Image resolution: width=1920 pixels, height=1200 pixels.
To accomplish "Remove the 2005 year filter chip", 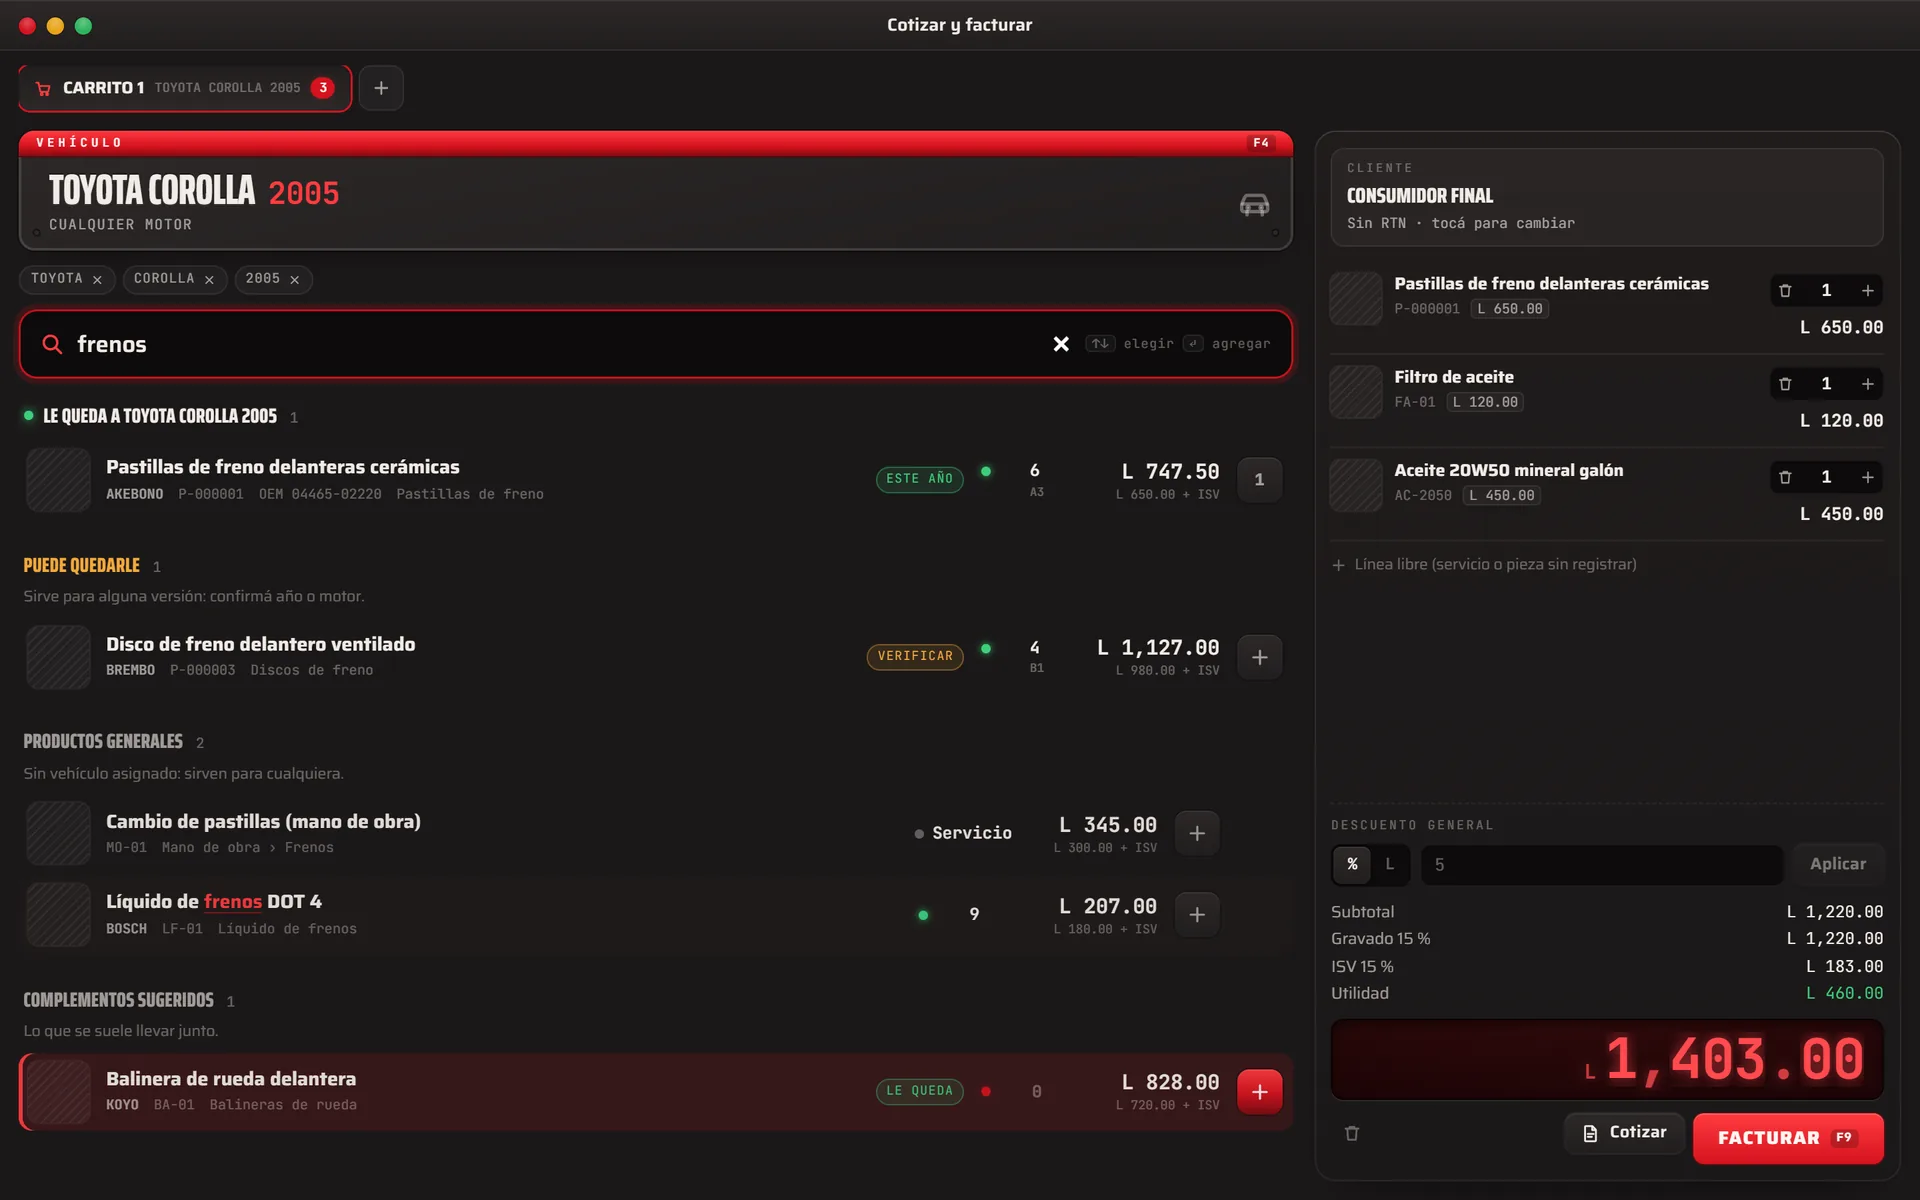I will [294, 280].
